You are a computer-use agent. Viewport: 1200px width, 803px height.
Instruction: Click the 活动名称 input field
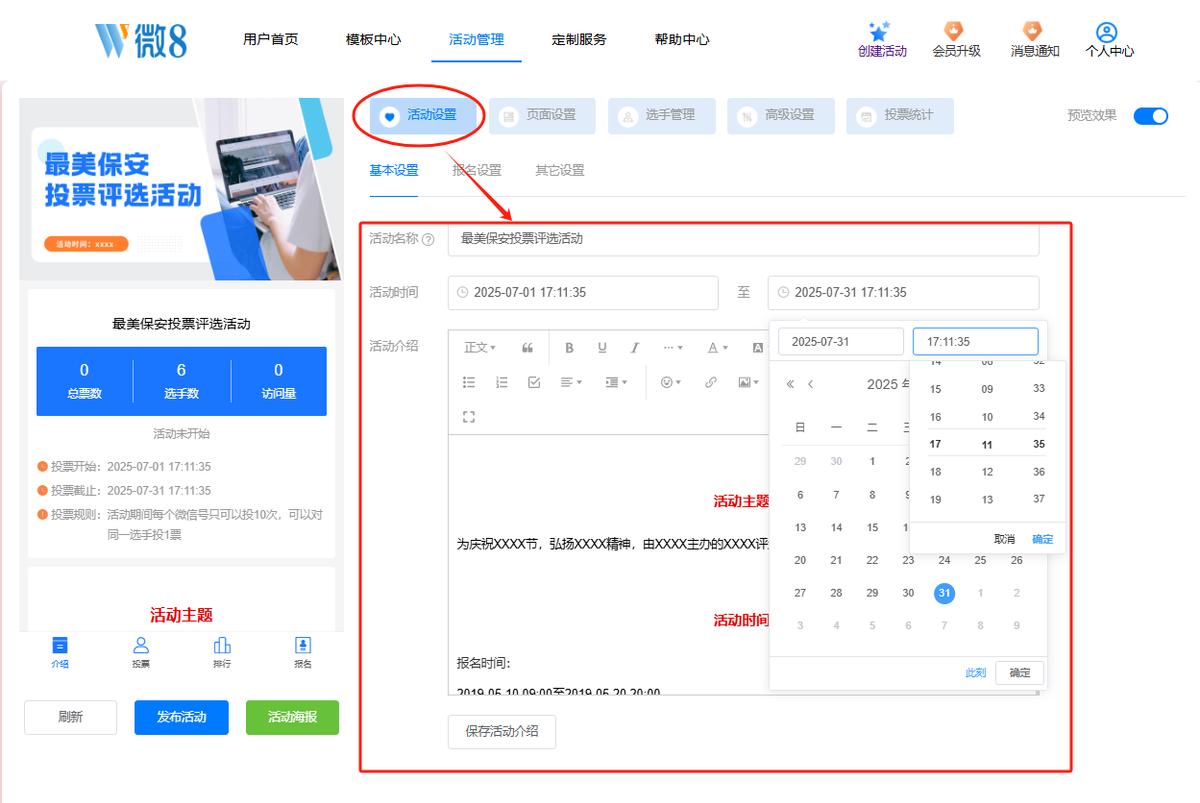(743, 240)
